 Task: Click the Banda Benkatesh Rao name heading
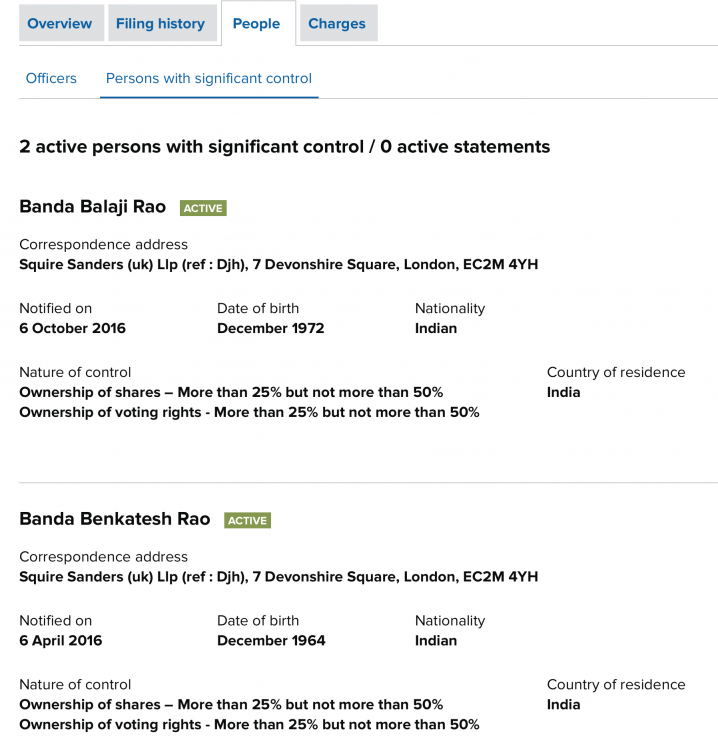click(x=115, y=519)
